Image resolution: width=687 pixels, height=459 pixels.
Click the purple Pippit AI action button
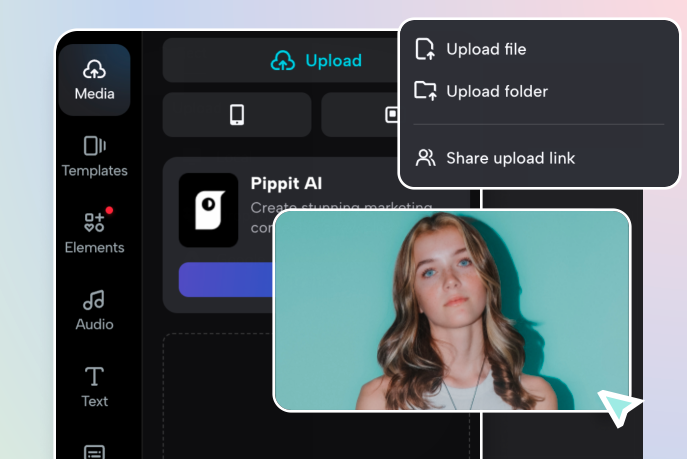[x=226, y=280]
